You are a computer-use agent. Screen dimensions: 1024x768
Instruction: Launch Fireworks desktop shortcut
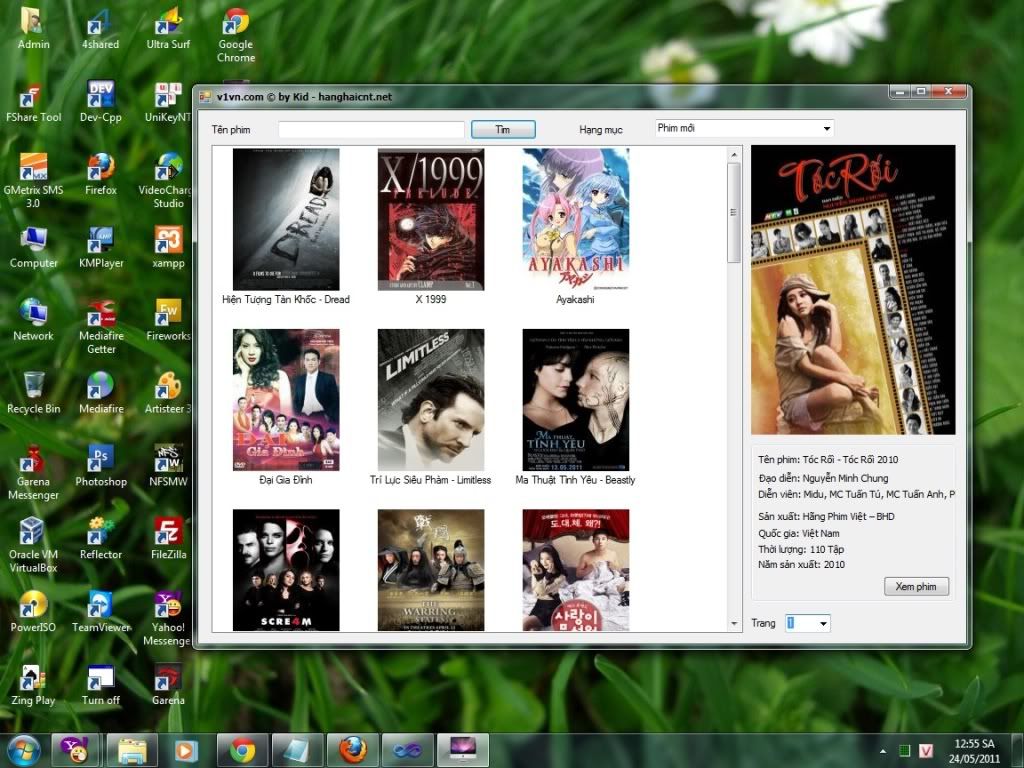point(168,320)
